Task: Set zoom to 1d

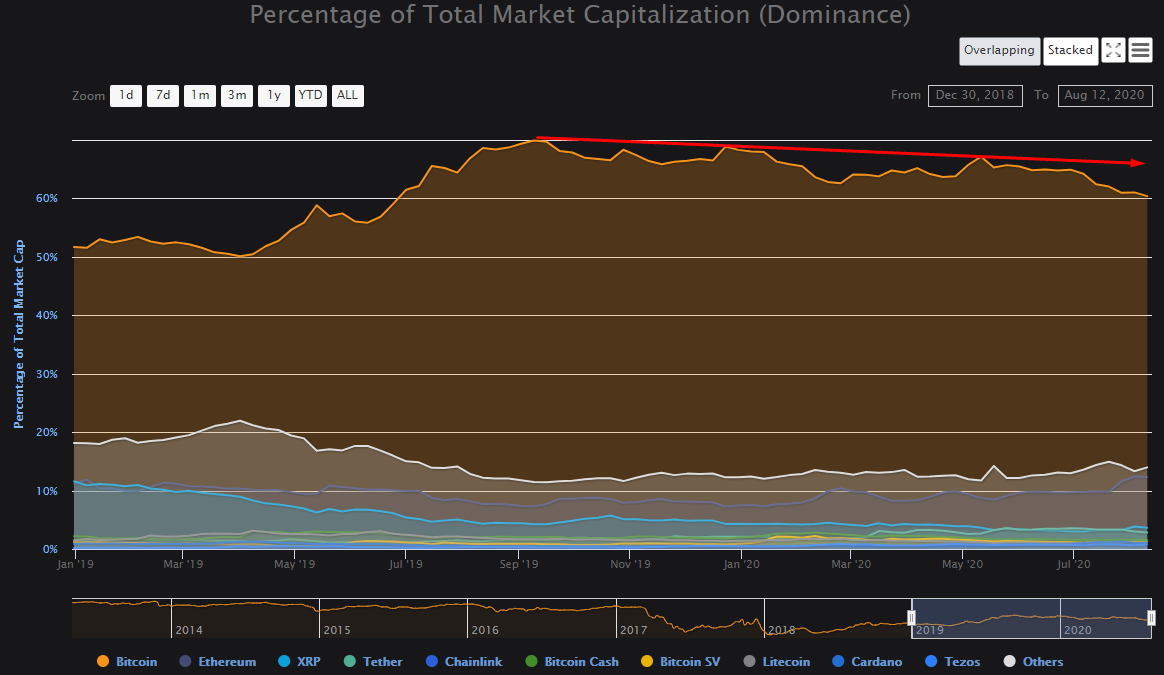Action: pos(126,95)
